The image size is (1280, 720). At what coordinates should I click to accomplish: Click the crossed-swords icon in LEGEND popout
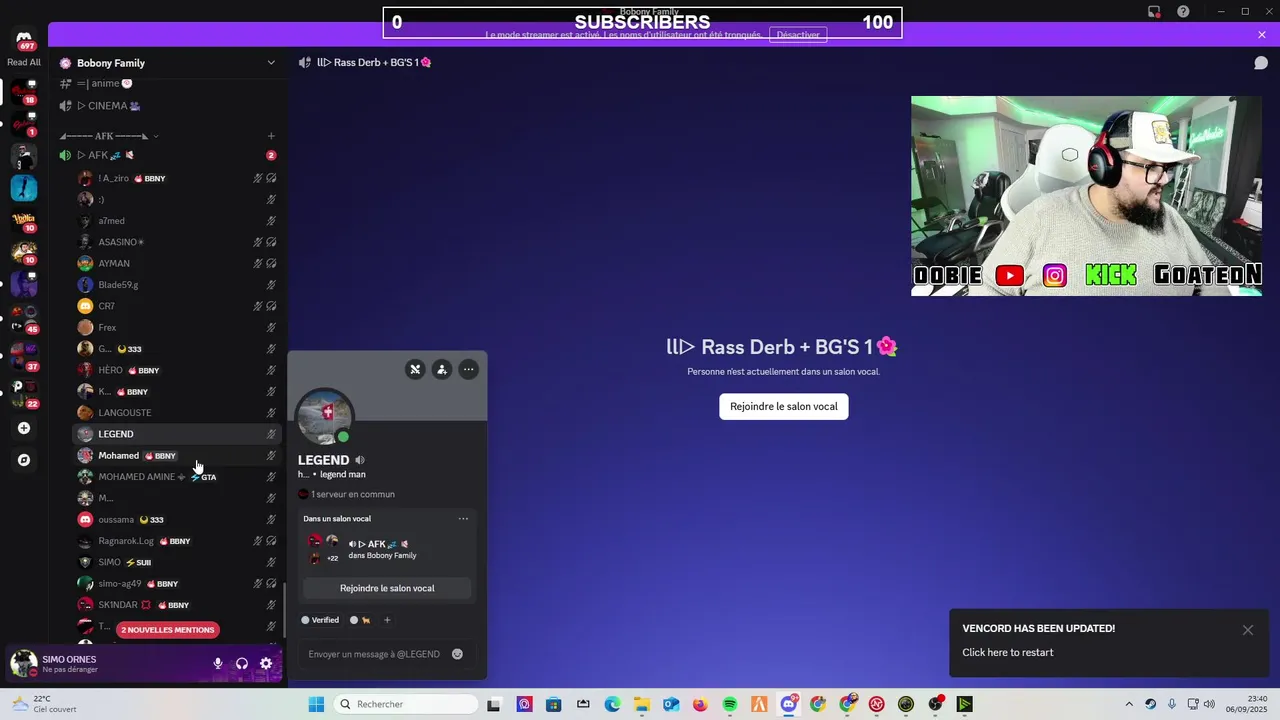pos(415,369)
